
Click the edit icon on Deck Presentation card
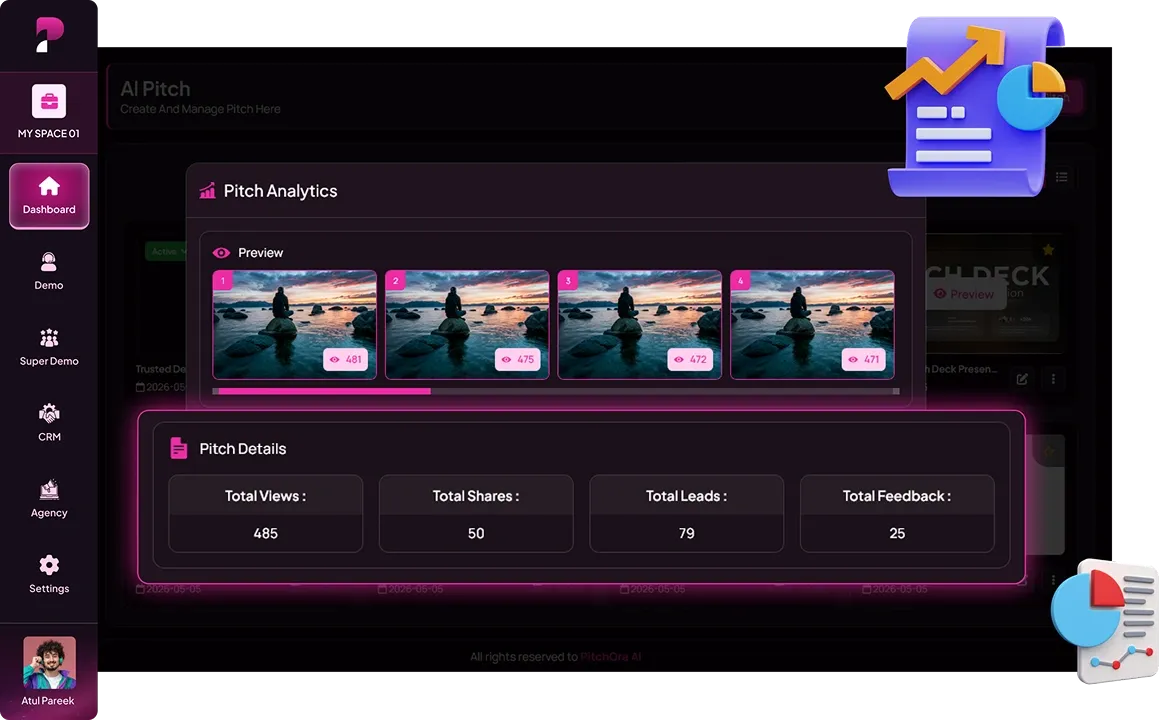[1022, 379]
